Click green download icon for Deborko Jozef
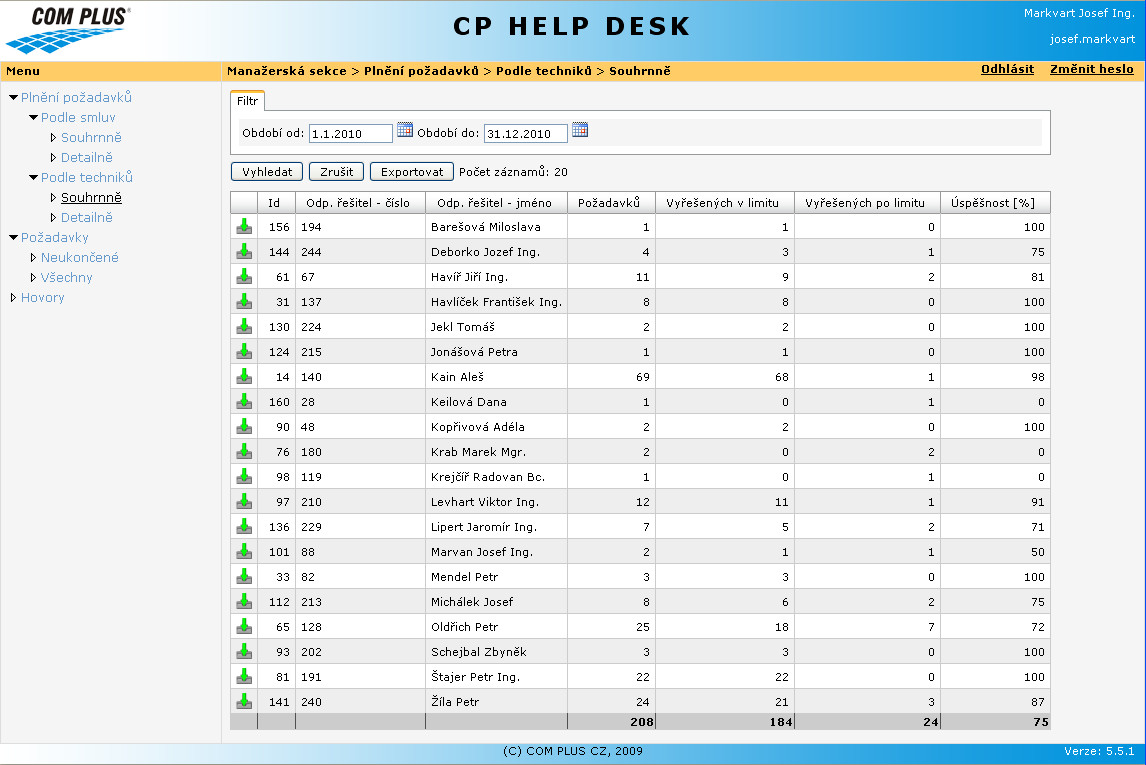Screen dimensions: 1146x765 244,251
